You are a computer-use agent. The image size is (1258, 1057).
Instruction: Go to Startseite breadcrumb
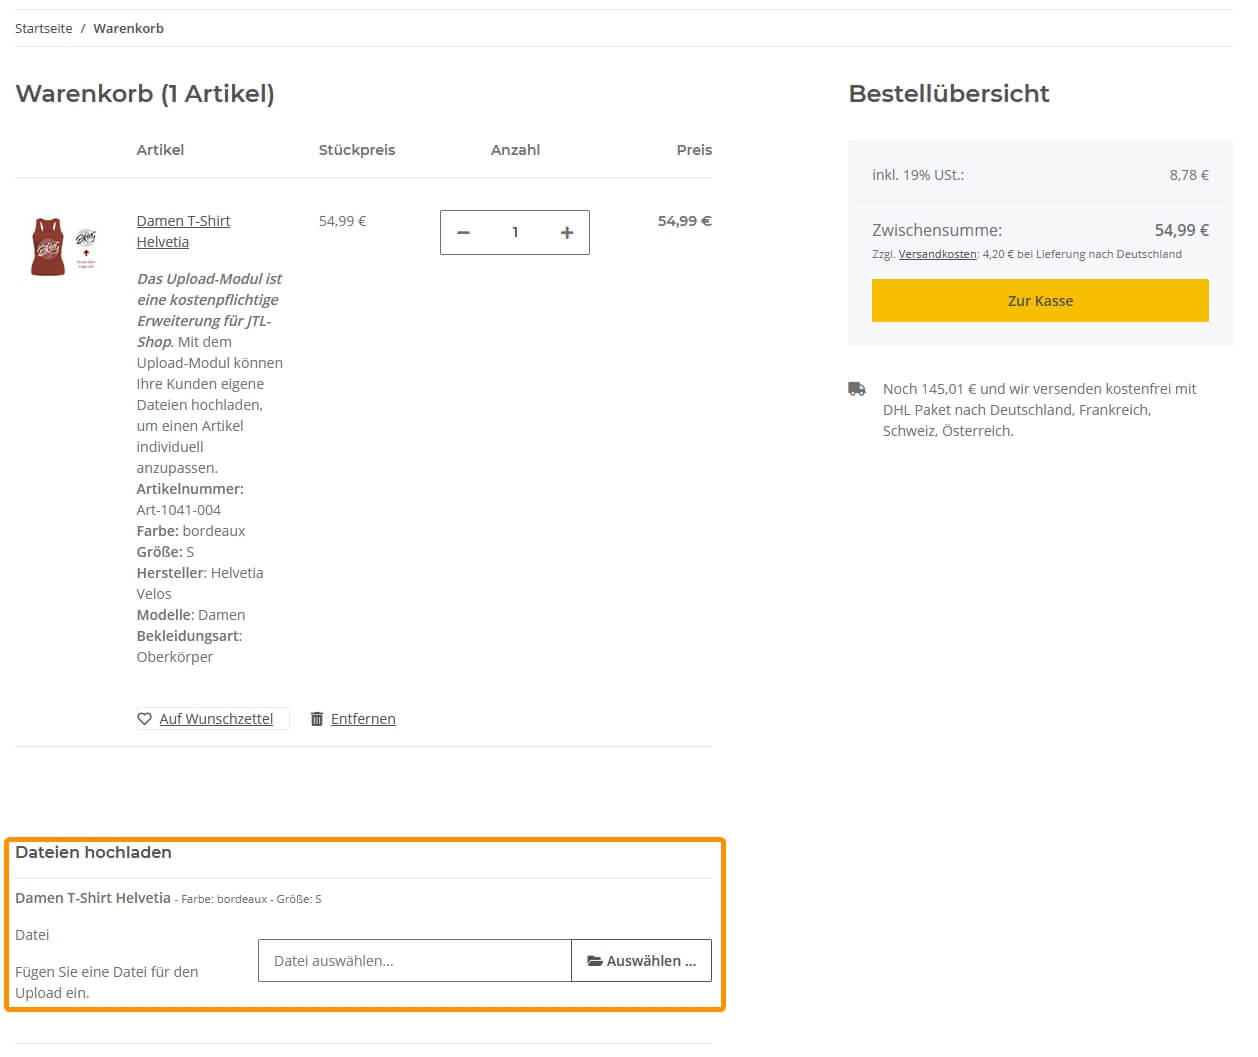(44, 28)
